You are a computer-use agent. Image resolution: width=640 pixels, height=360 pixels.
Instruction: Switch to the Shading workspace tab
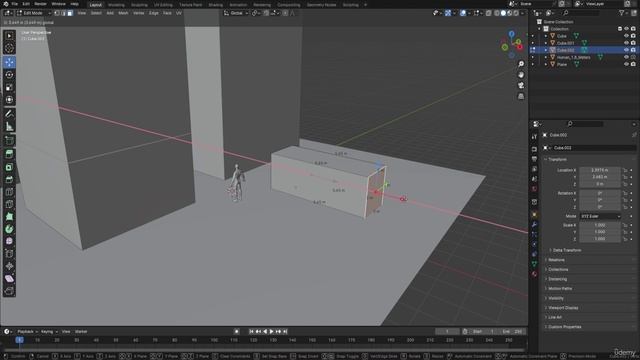[216, 5]
